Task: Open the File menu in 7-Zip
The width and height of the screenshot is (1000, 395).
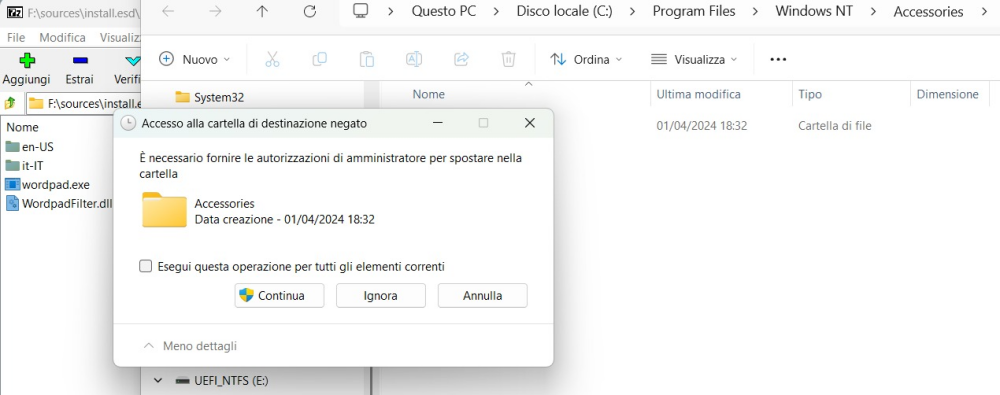Action: coord(16,38)
